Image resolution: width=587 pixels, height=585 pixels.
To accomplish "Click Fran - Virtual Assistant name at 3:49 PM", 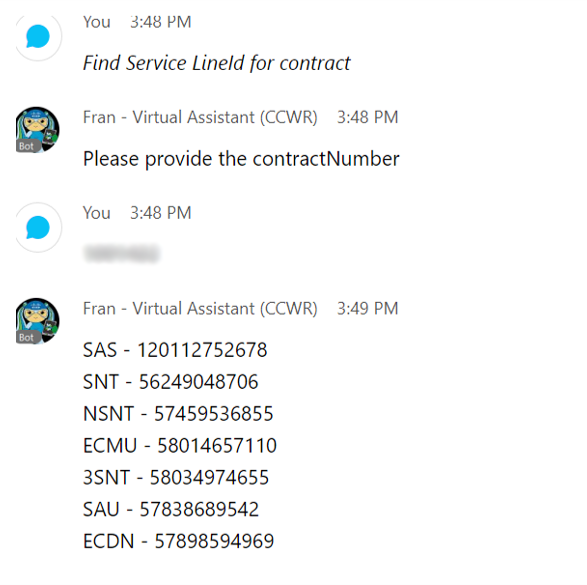I will click(200, 308).
